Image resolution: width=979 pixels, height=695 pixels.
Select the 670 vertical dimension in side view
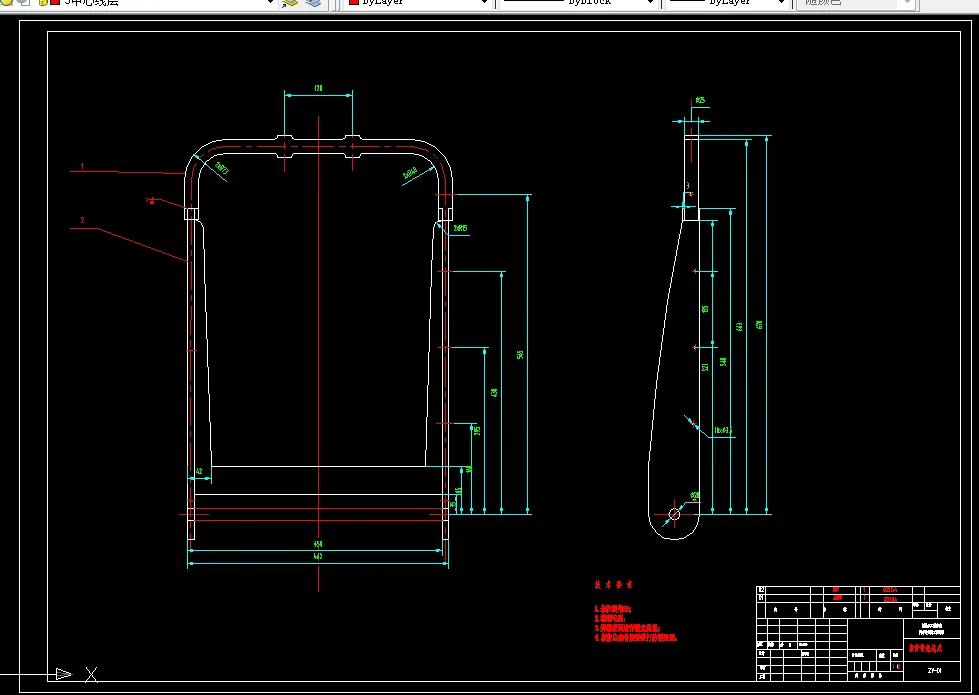pos(759,324)
